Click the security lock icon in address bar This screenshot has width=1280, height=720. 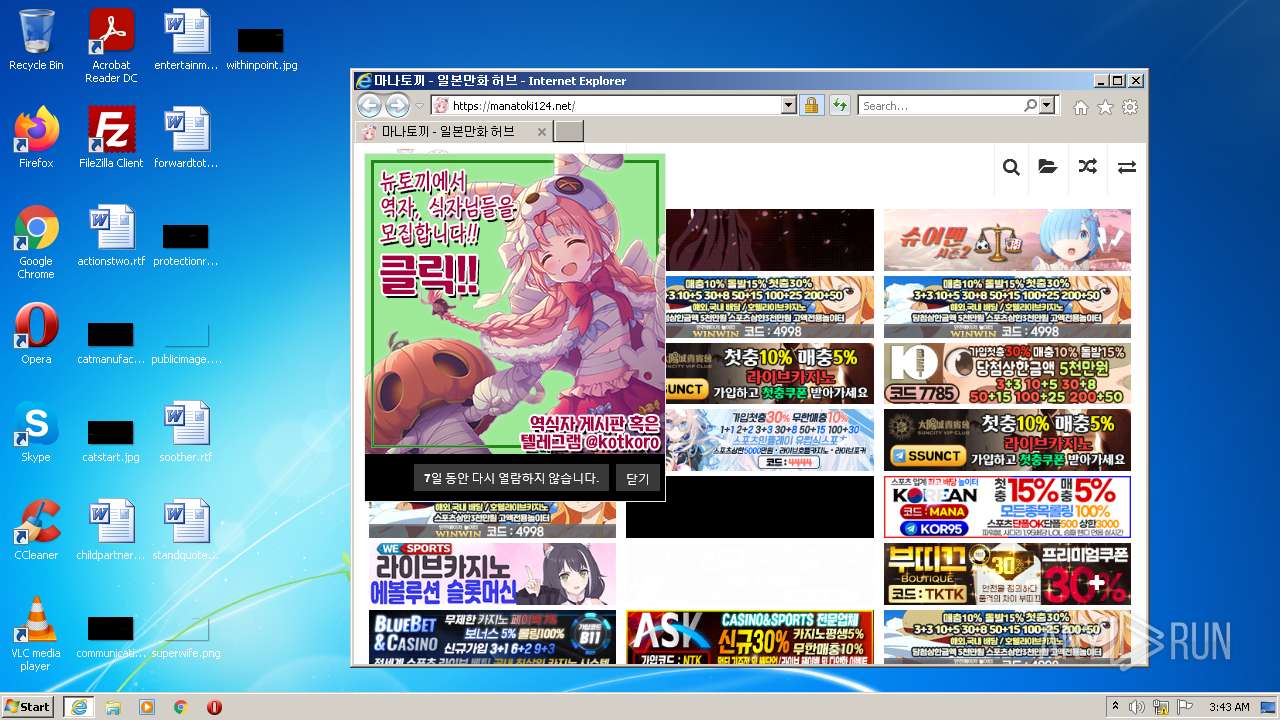click(811, 105)
